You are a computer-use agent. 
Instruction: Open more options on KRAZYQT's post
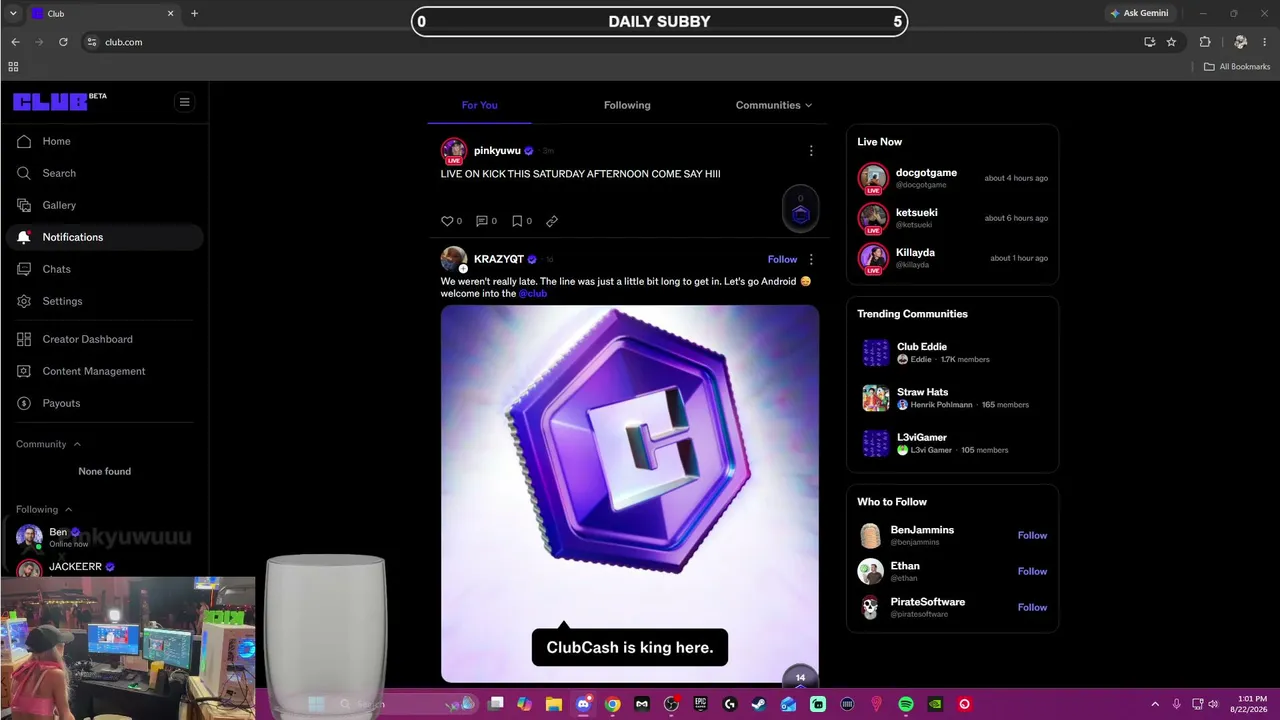pos(811,259)
